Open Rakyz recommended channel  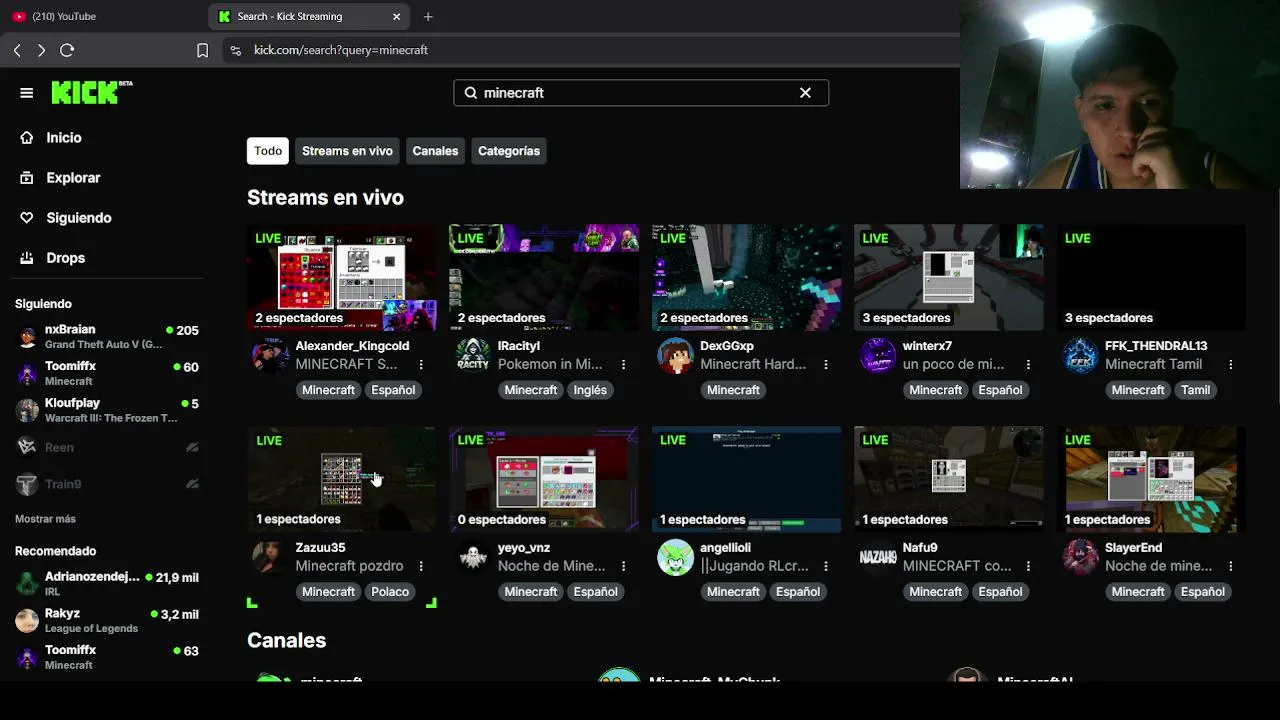point(107,621)
